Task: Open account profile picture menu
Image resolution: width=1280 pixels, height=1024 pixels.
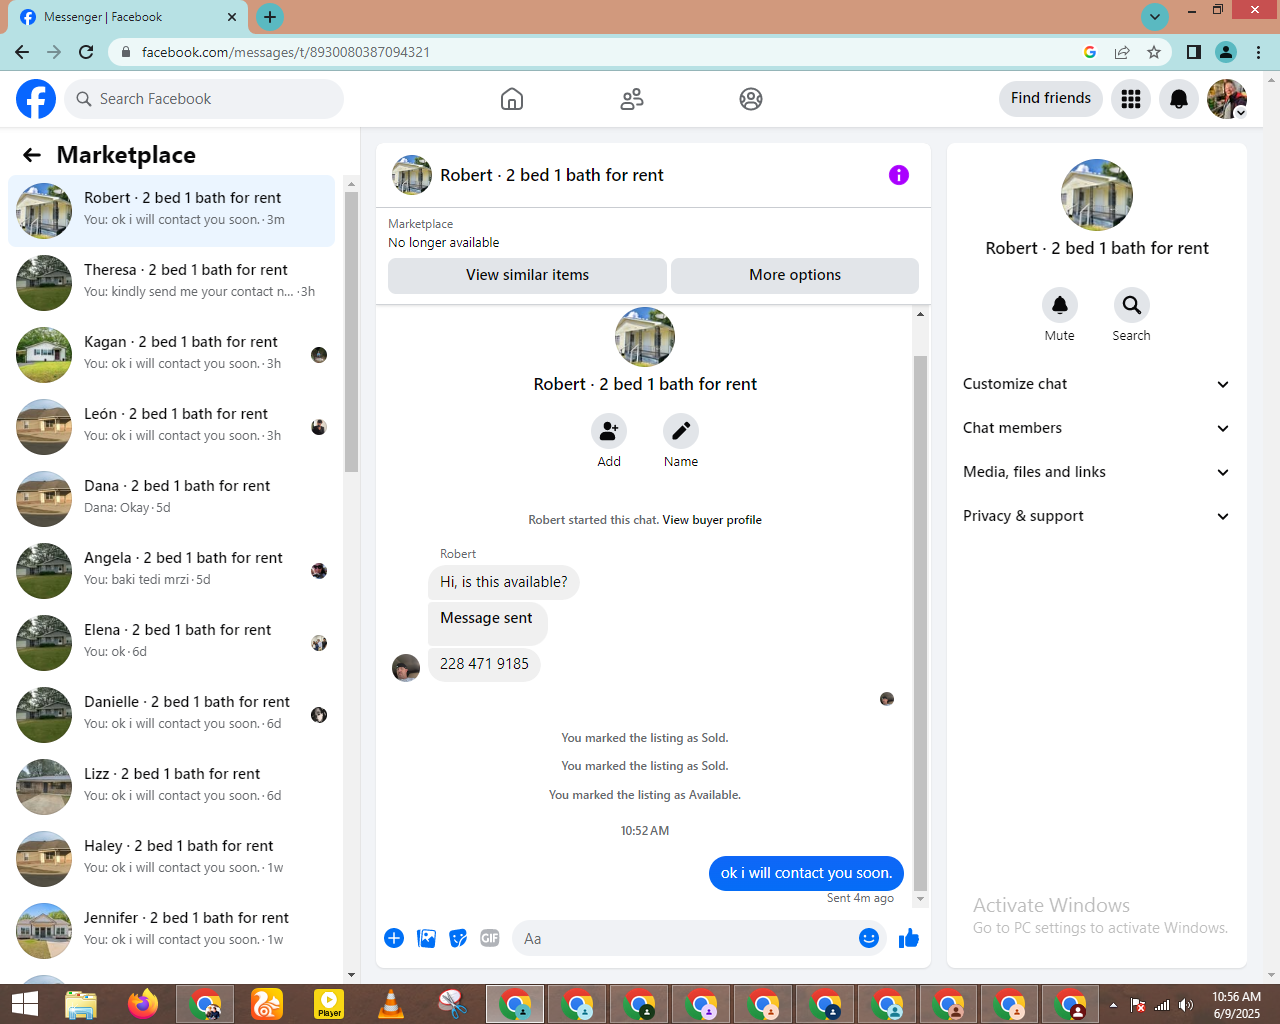Action: 1227,99
